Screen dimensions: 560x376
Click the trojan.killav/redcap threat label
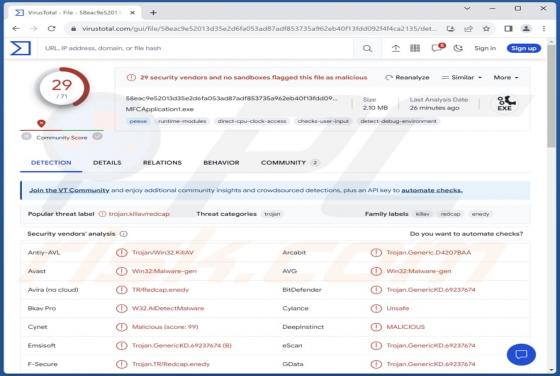(x=139, y=214)
